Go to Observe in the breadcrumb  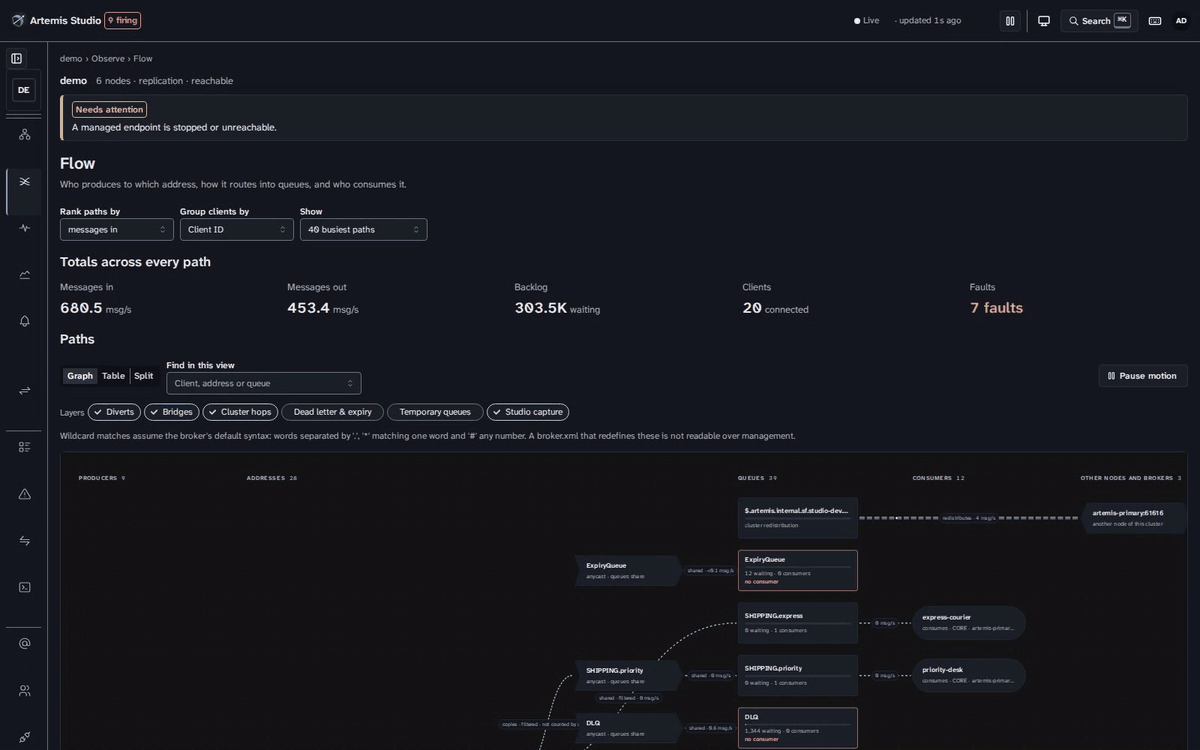click(x=108, y=59)
